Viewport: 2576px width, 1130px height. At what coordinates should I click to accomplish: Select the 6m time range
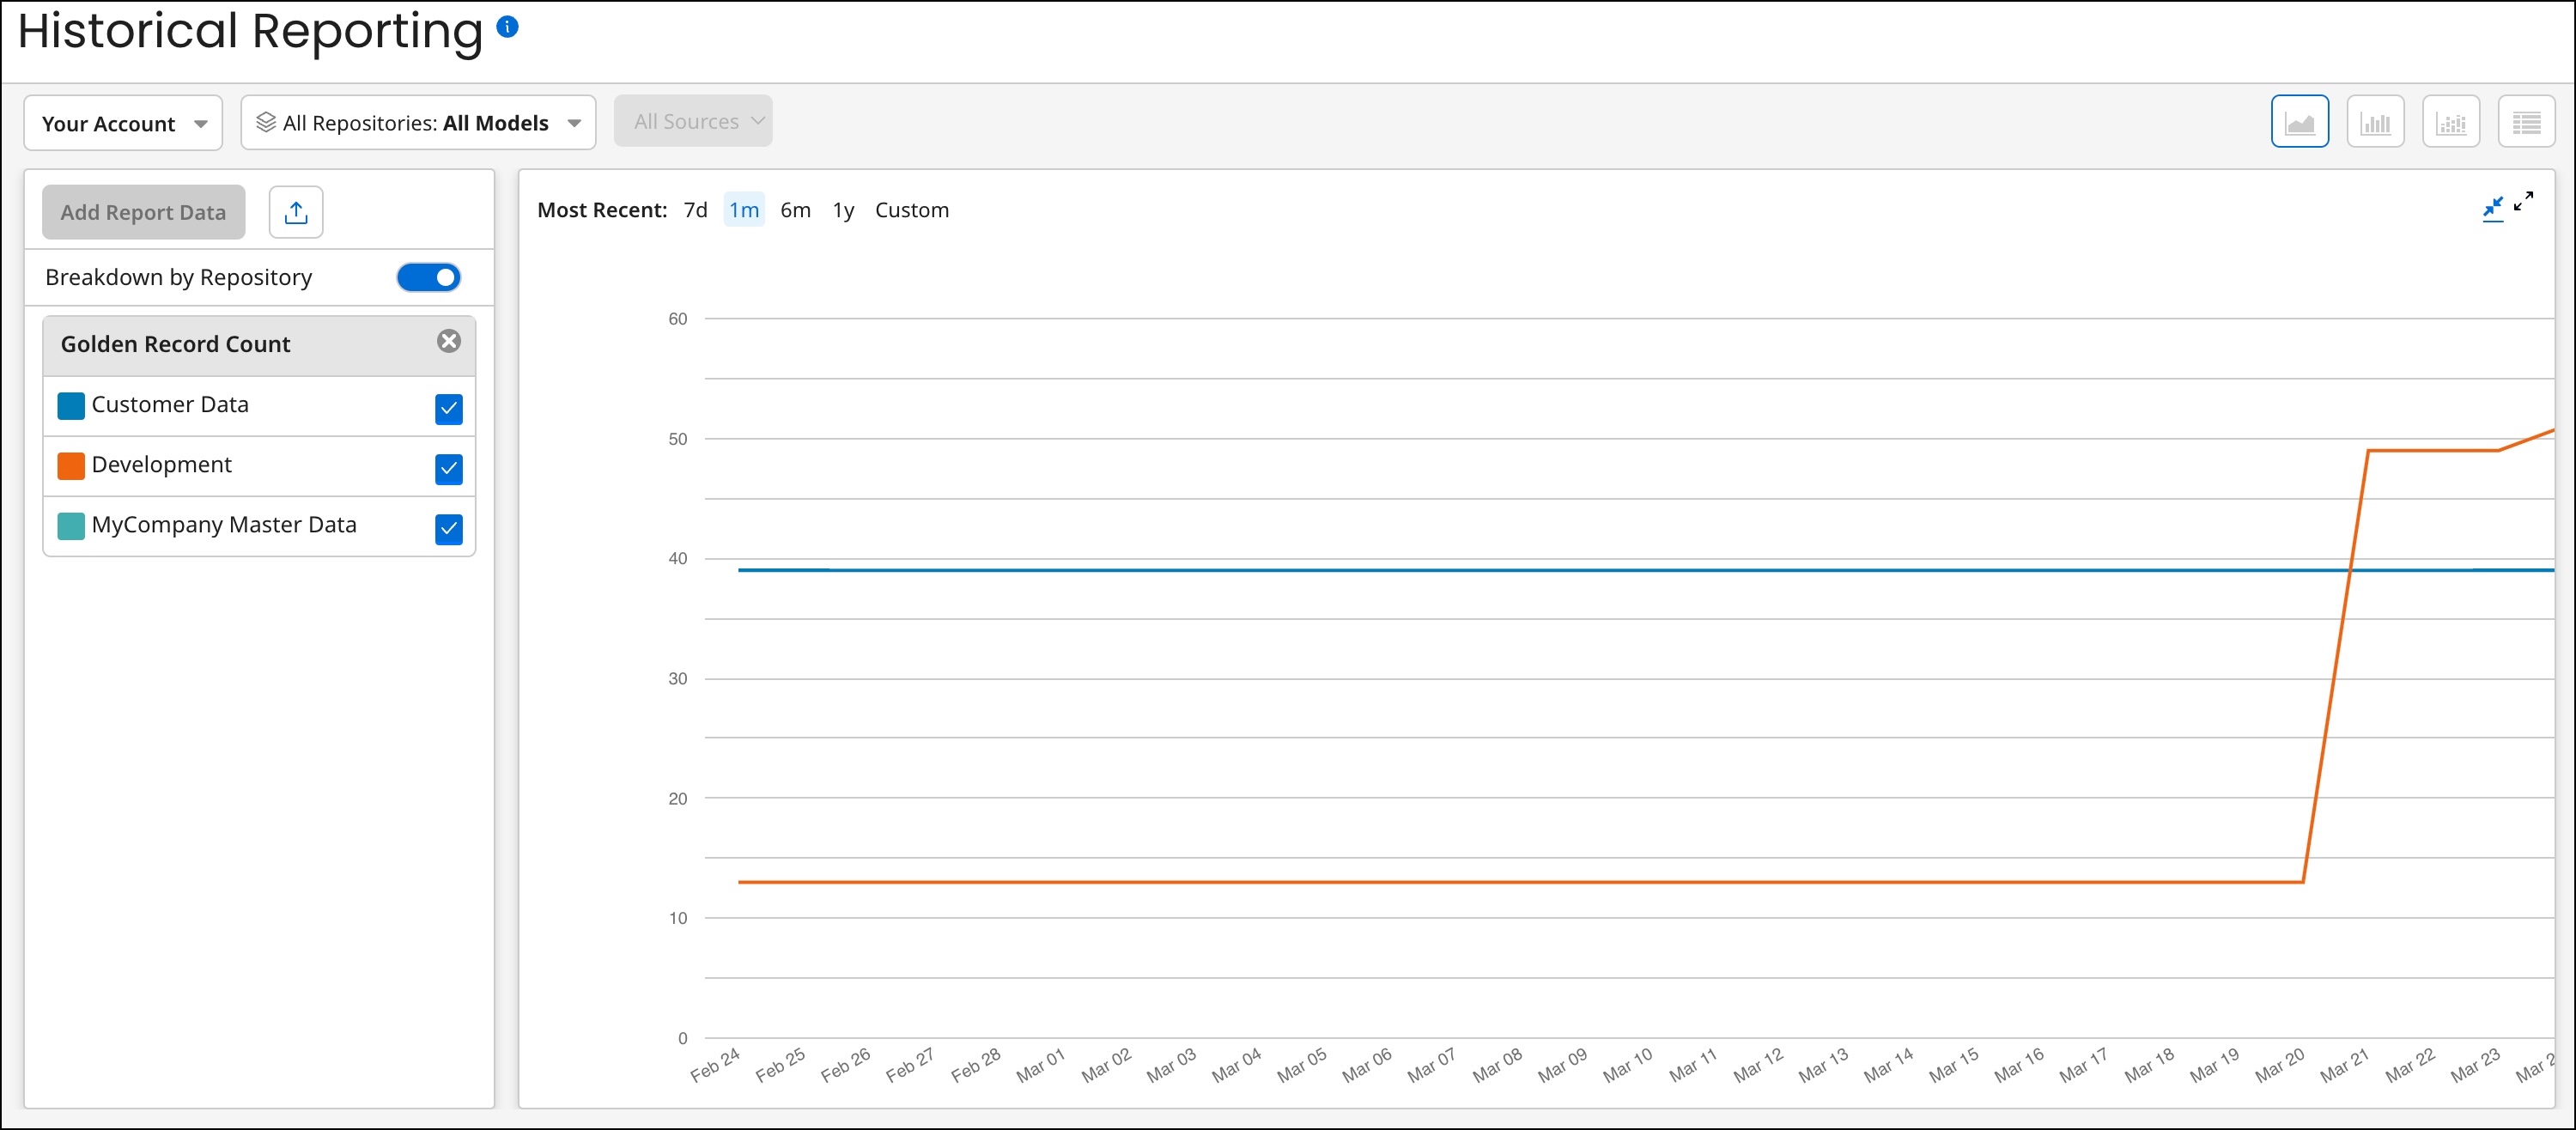[x=795, y=210]
